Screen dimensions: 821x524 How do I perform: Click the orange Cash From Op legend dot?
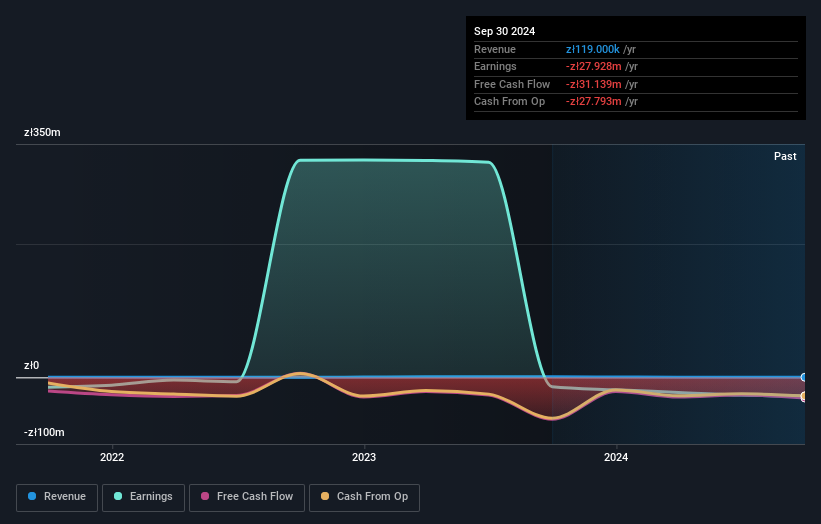(x=325, y=496)
